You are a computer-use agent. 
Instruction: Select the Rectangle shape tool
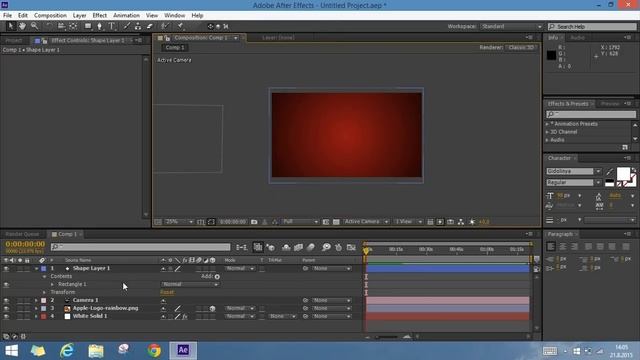[88, 26]
